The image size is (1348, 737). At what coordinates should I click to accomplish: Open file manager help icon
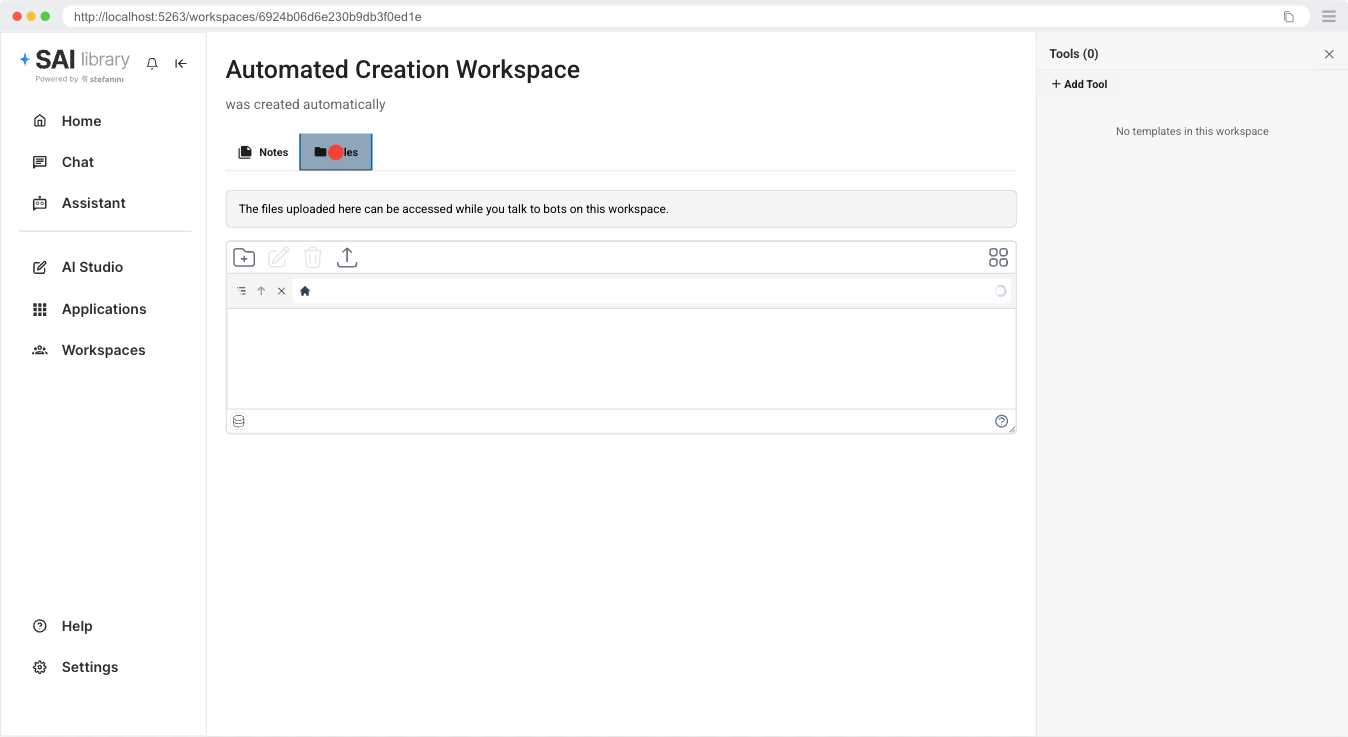(1001, 421)
